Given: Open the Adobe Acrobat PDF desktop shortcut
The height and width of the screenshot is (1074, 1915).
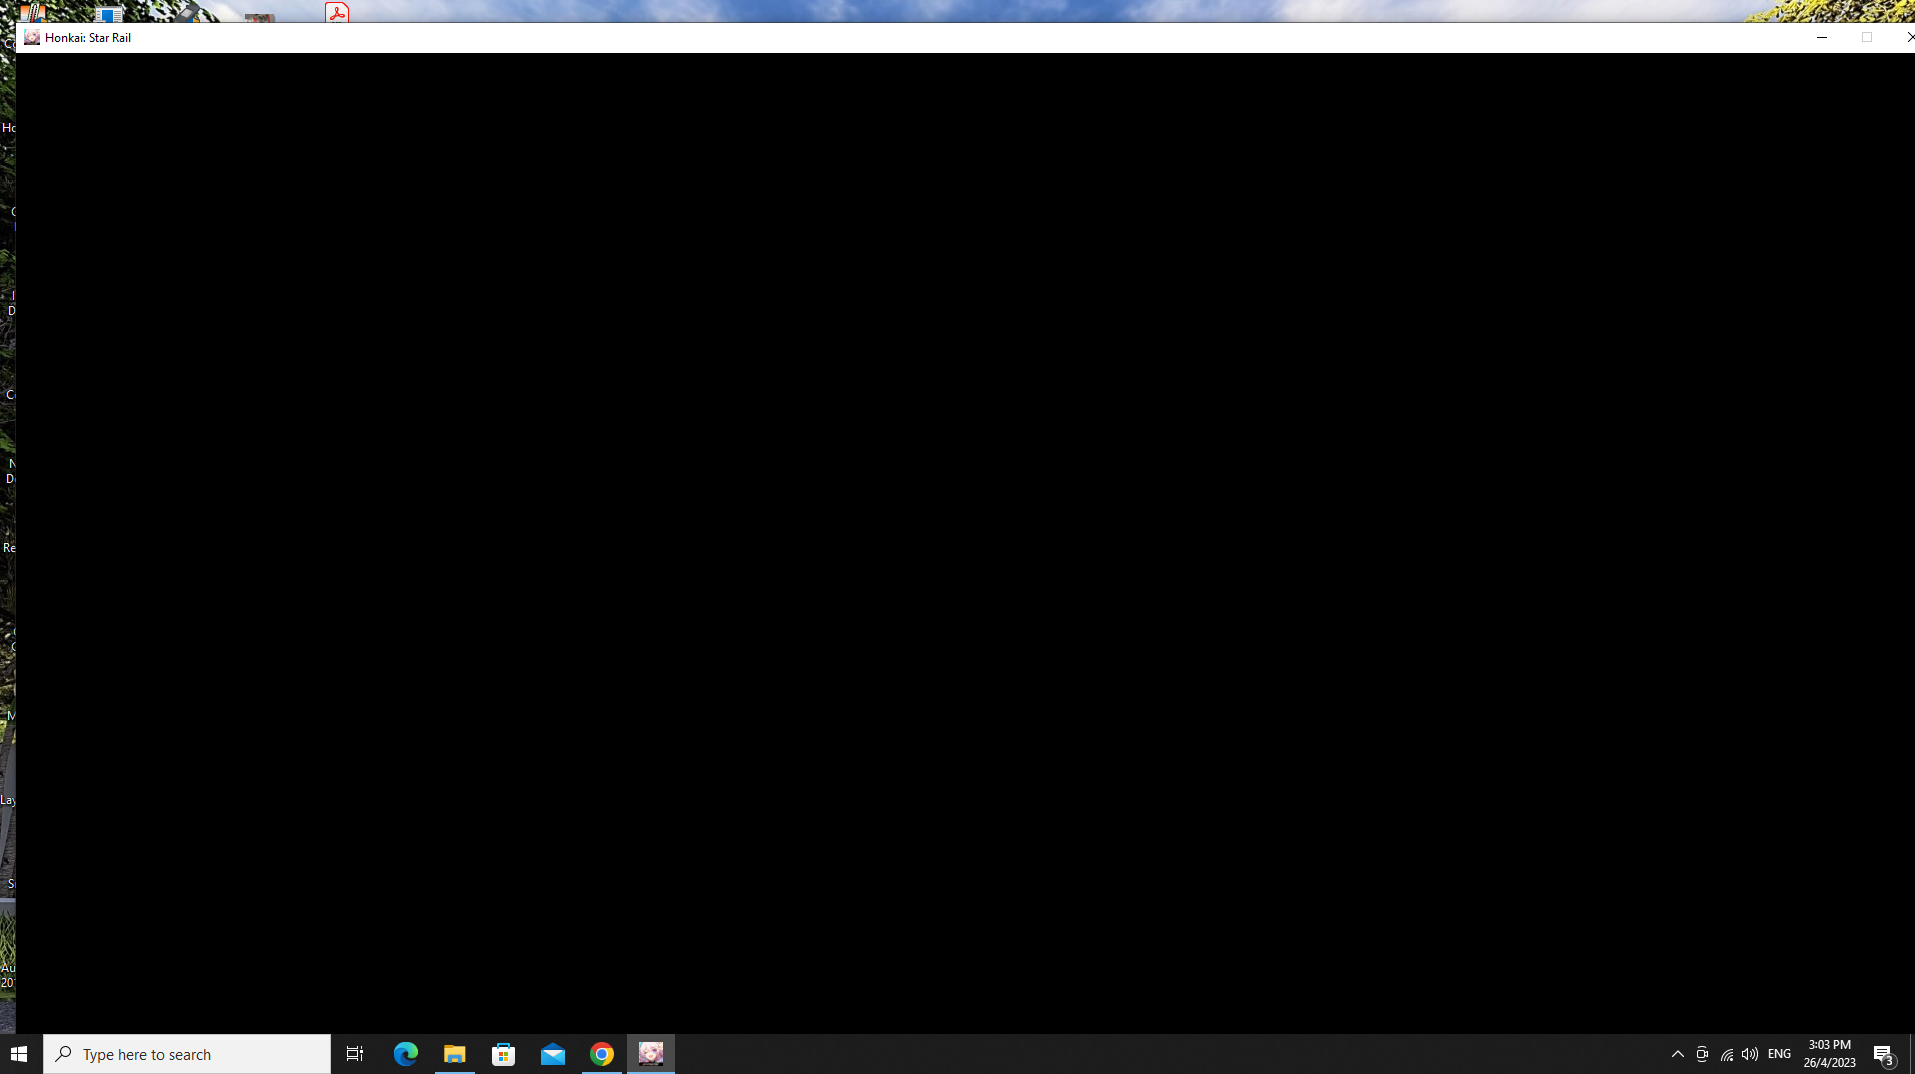Looking at the screenshot, I should 337,12.
